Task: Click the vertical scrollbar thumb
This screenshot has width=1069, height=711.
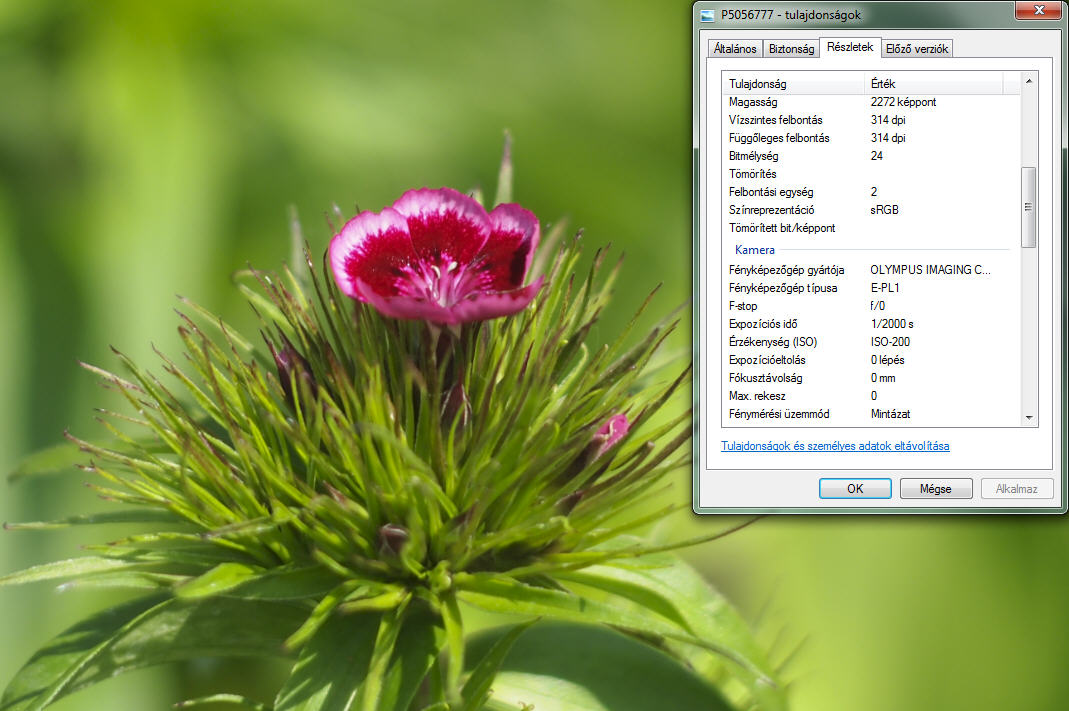Action: (1029, 207)
